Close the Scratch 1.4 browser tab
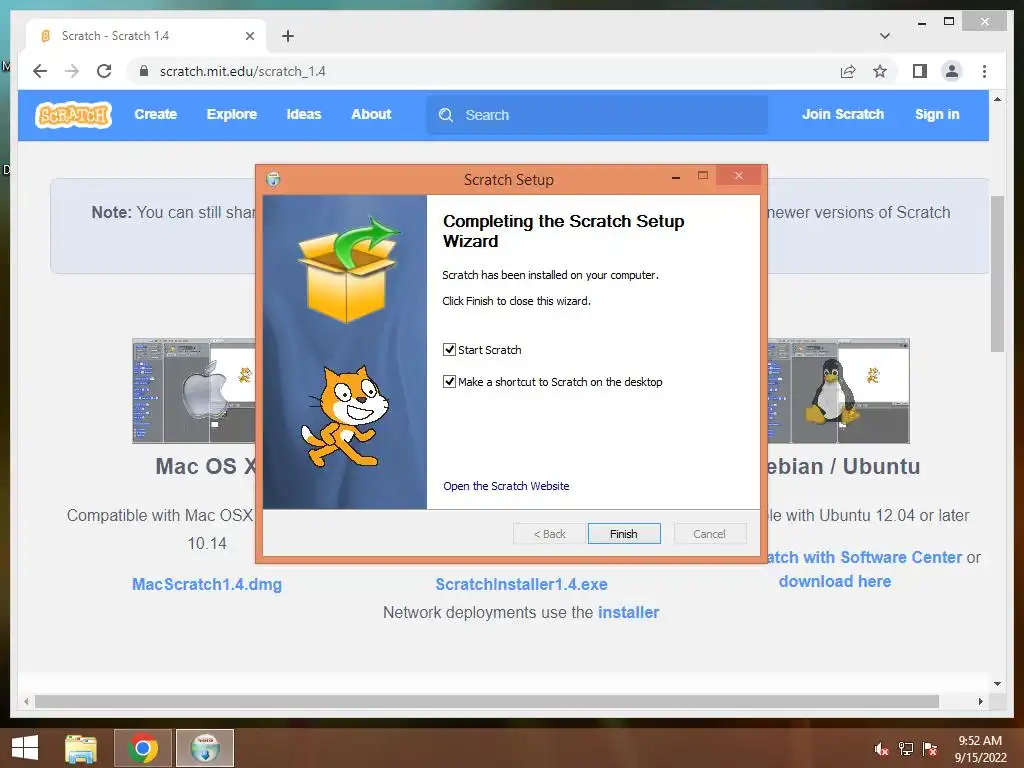1024x768 pixels. (249, 36)
